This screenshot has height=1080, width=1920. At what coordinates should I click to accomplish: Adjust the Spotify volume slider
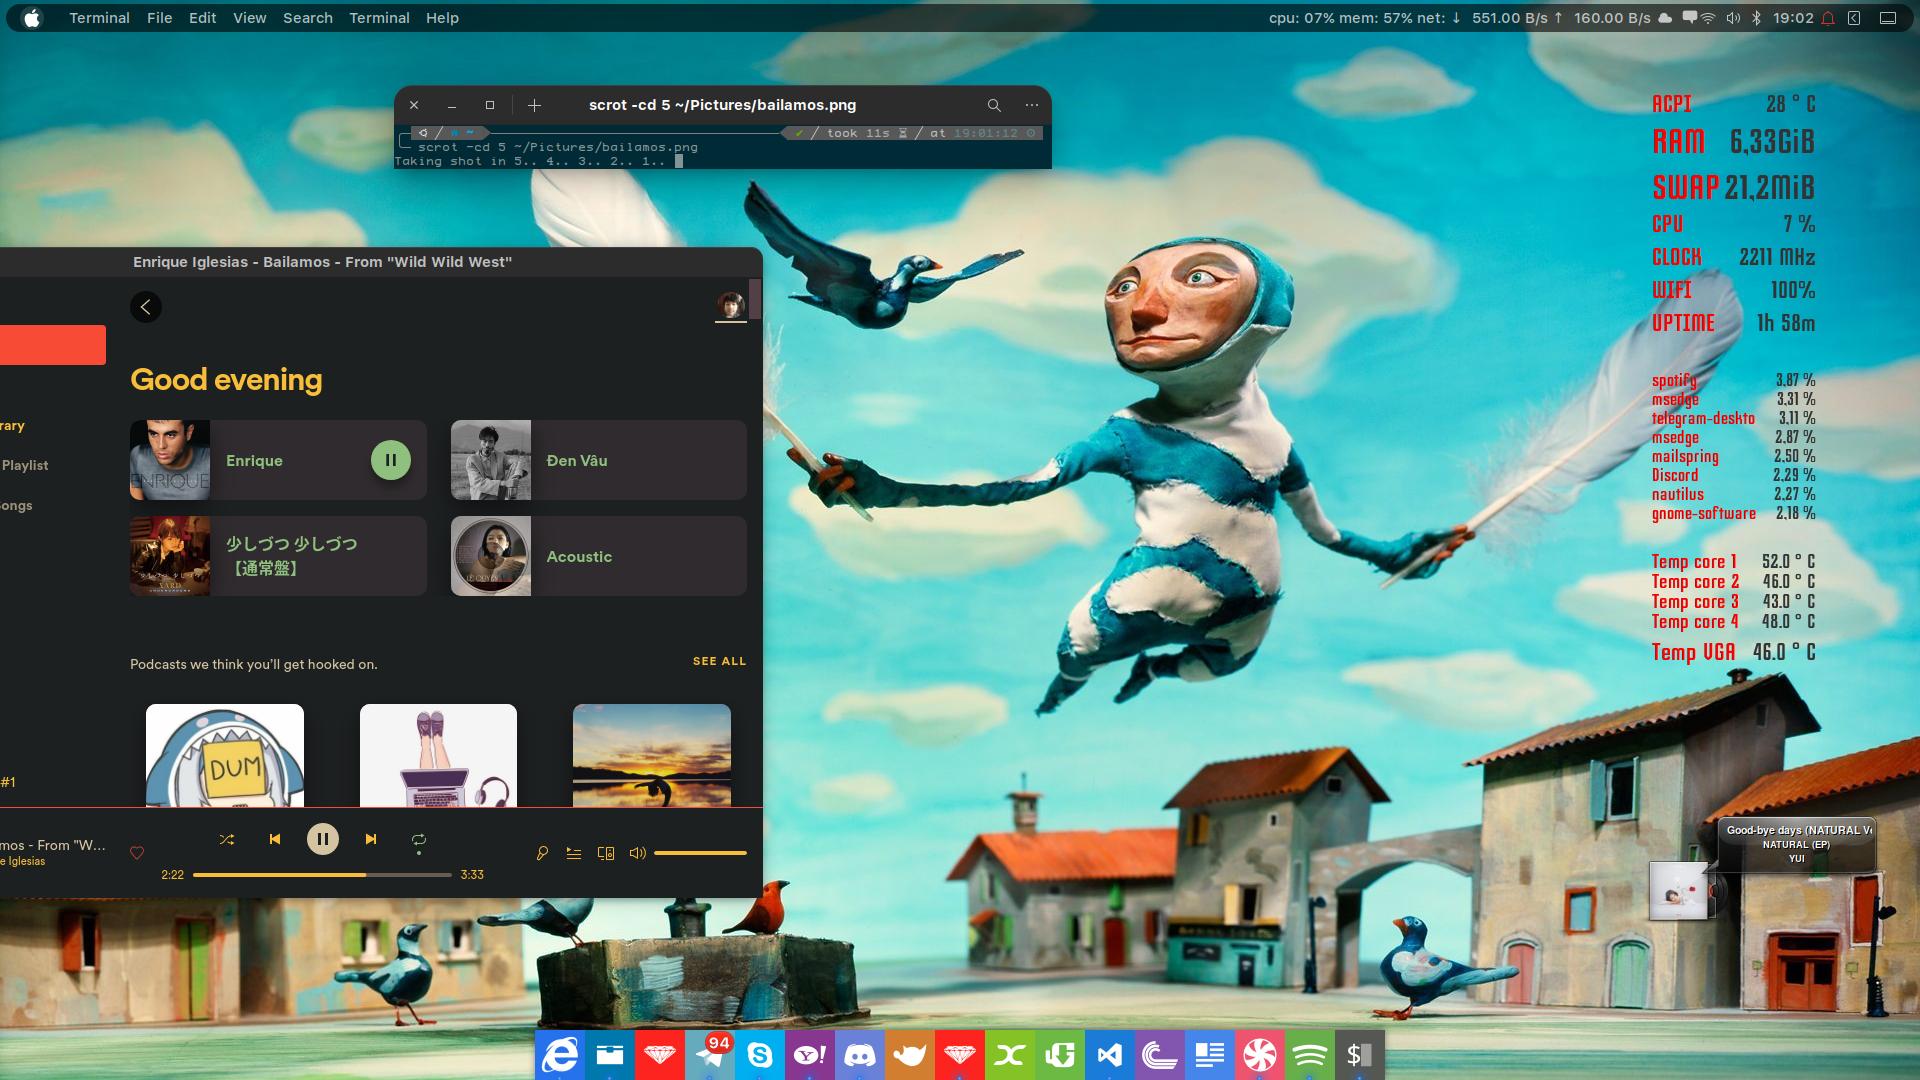[x=700, y=853]
